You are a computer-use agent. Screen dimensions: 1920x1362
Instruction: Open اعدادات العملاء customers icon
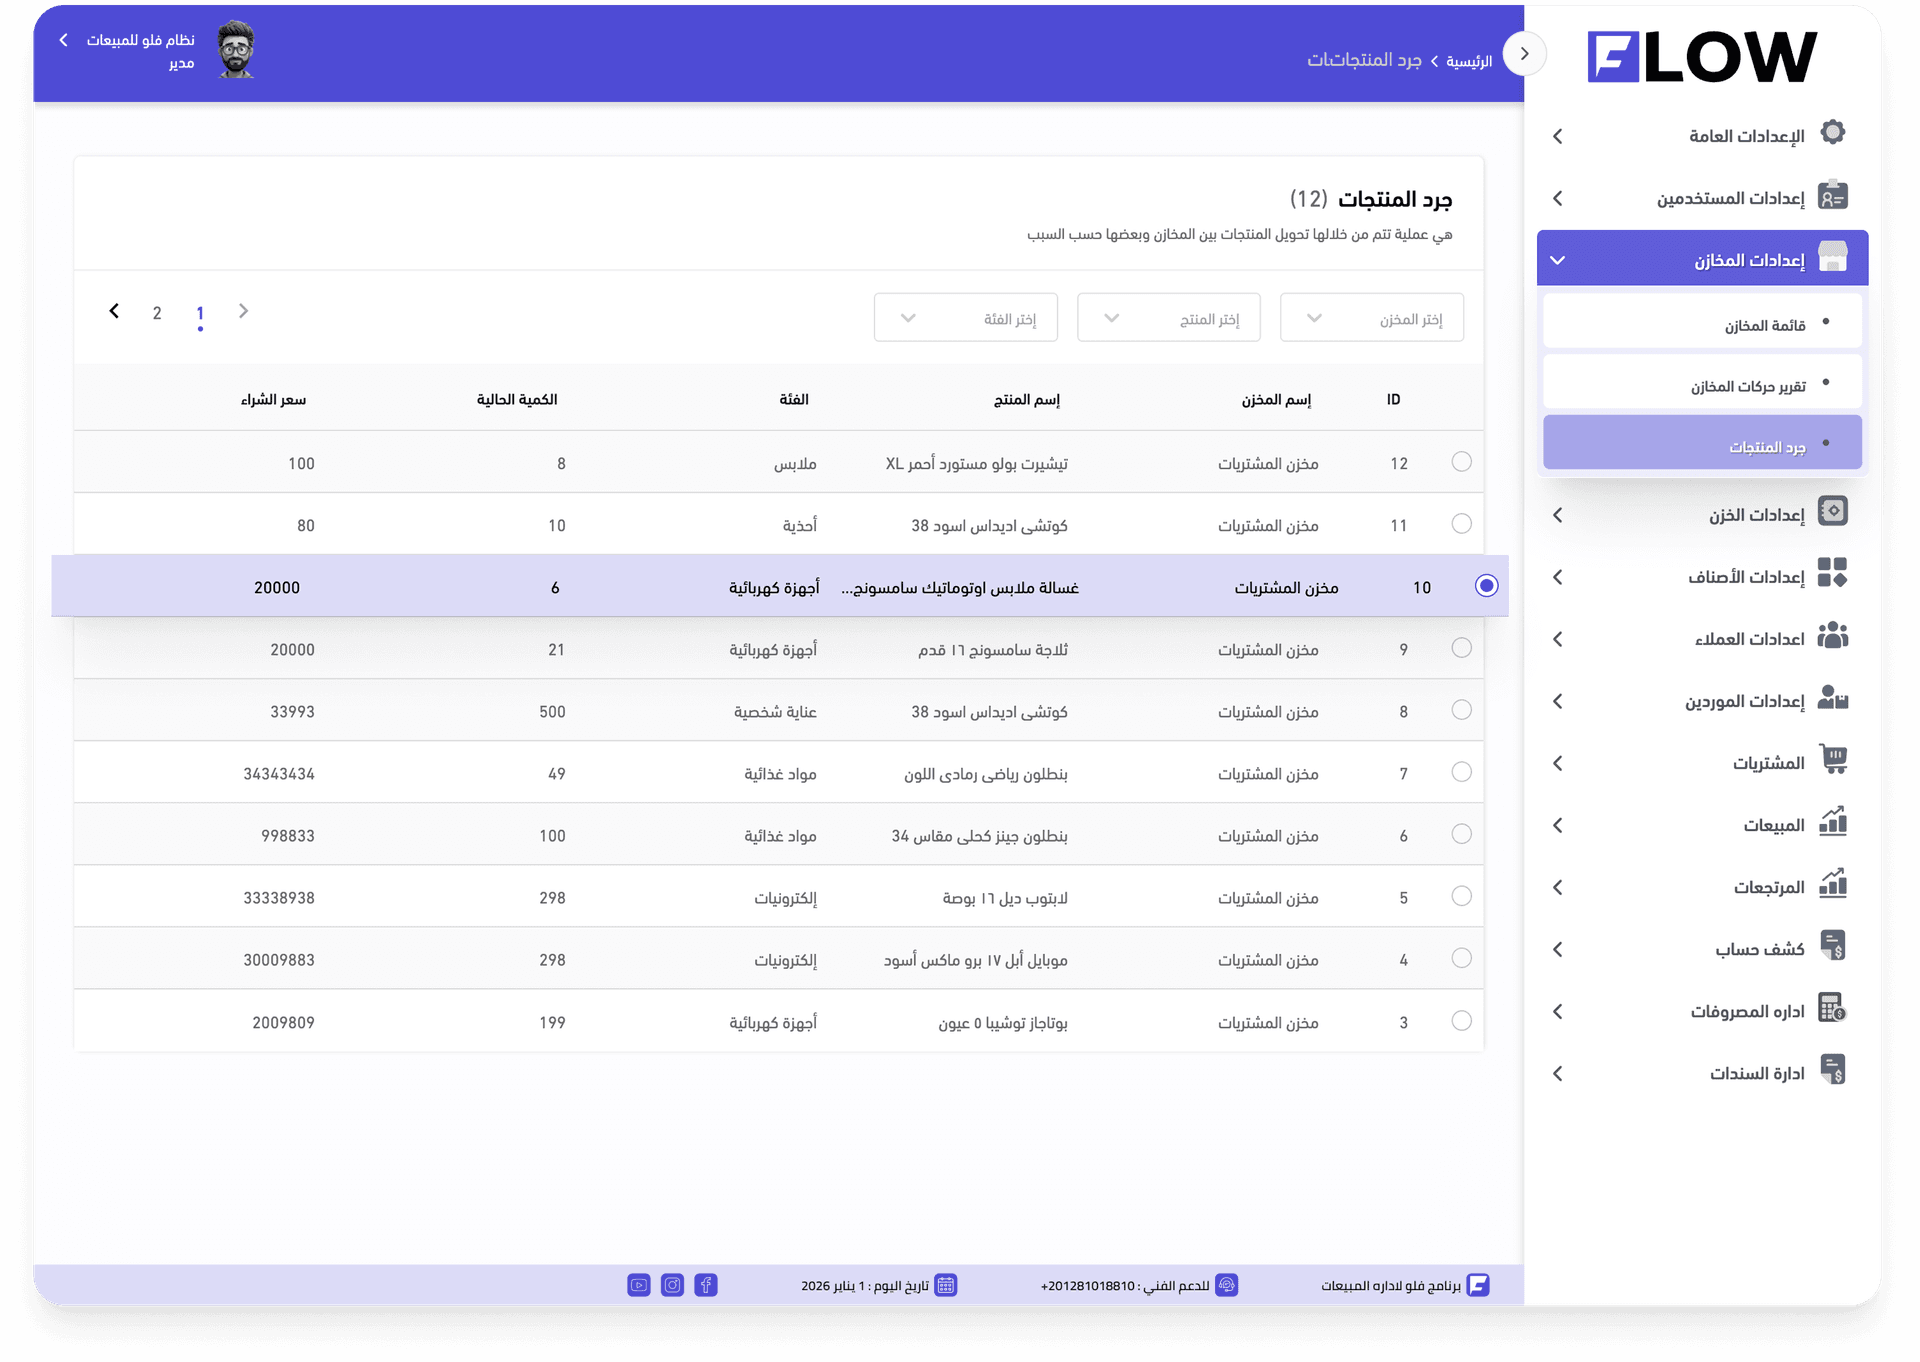tap(1834, 636)
